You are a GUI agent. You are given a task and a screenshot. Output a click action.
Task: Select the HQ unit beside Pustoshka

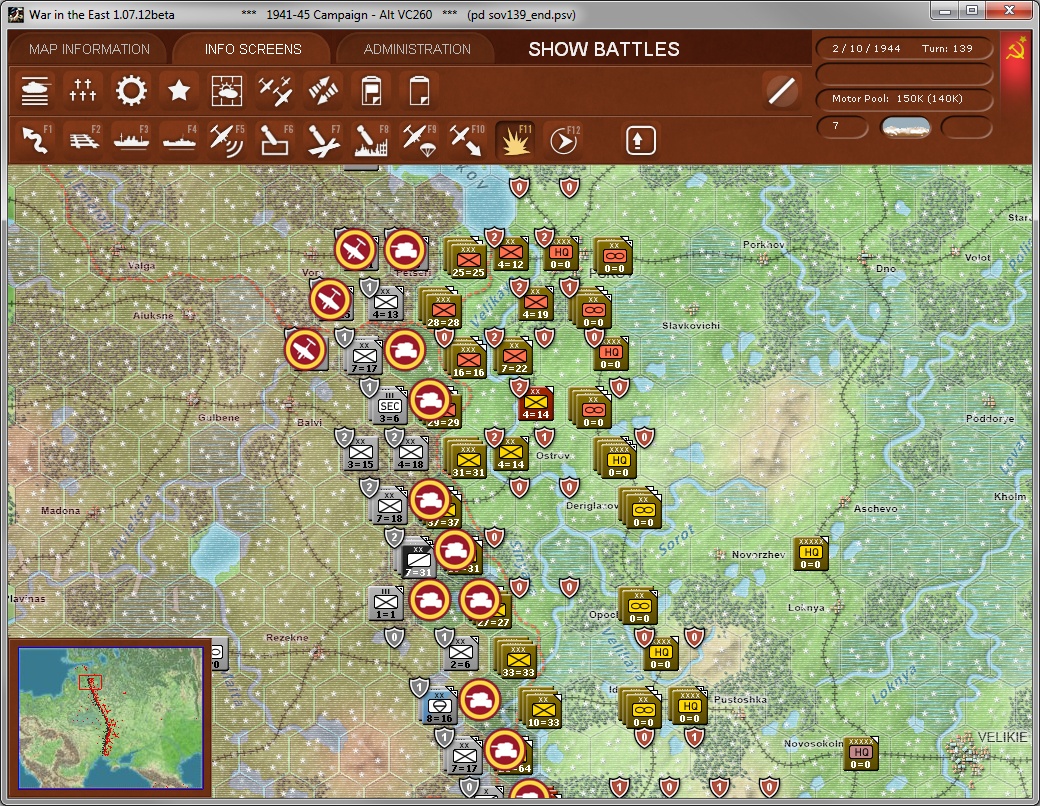tap(688, 707)
